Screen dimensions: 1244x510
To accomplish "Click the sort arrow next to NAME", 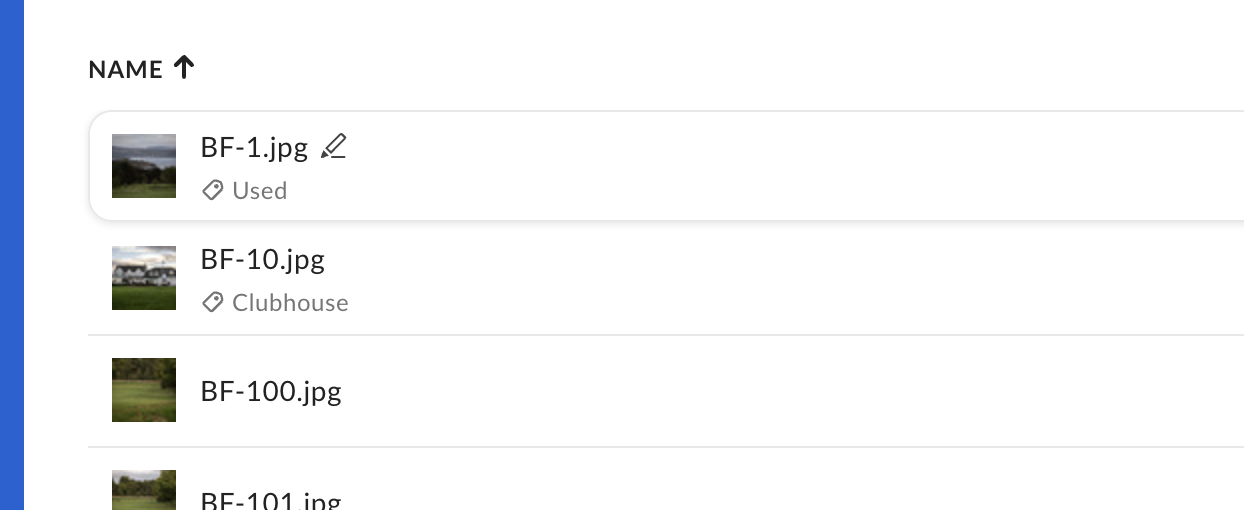I will (x=183, y=68).
